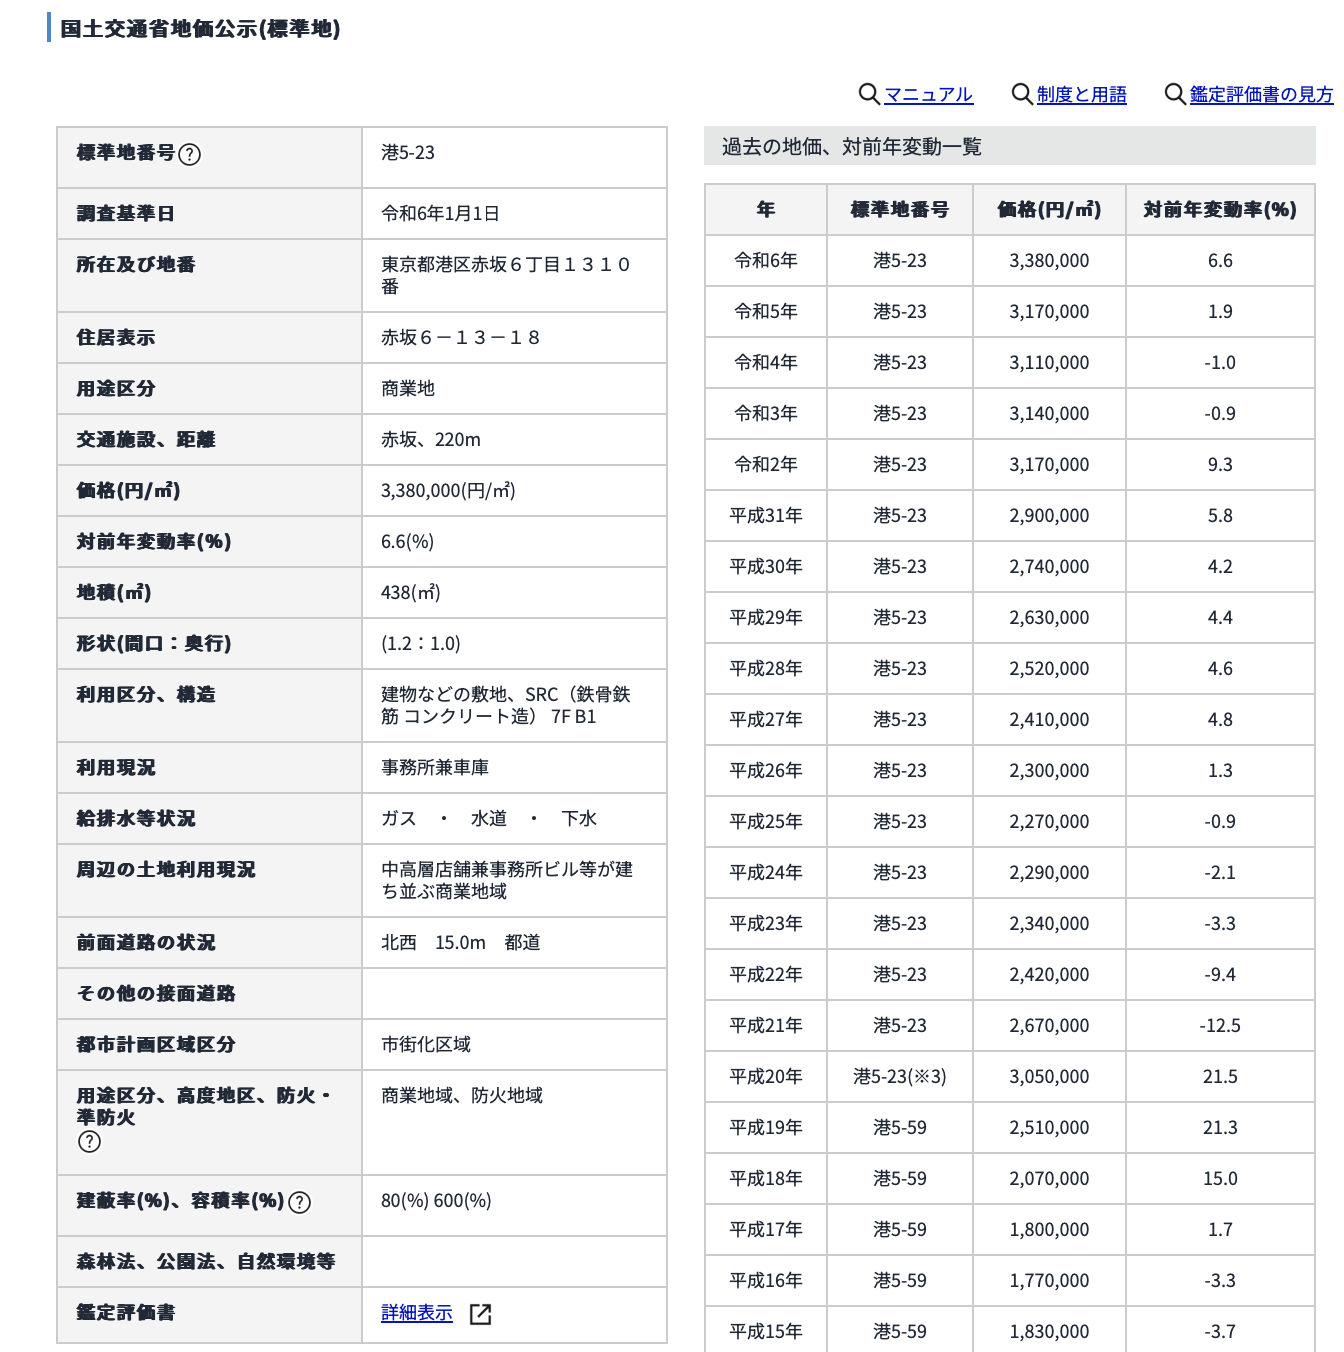Viewport: 1344px width, 1352px height.
Task: Click the 438(㎡) land area value
Action: 411,593
